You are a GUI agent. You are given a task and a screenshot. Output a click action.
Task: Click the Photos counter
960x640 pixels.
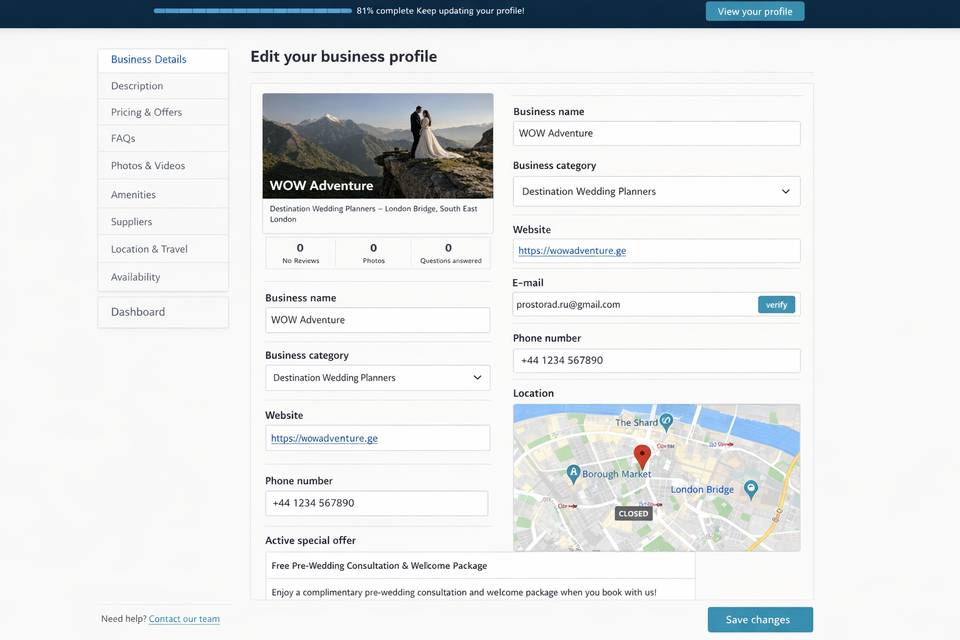(373, 253)
